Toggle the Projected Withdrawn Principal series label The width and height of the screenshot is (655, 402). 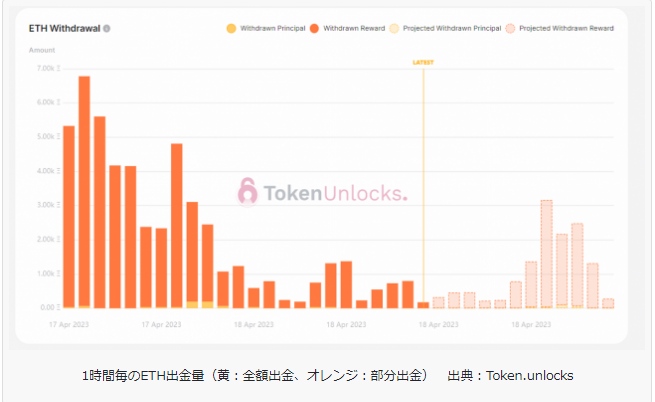click(x=449, y=28)
